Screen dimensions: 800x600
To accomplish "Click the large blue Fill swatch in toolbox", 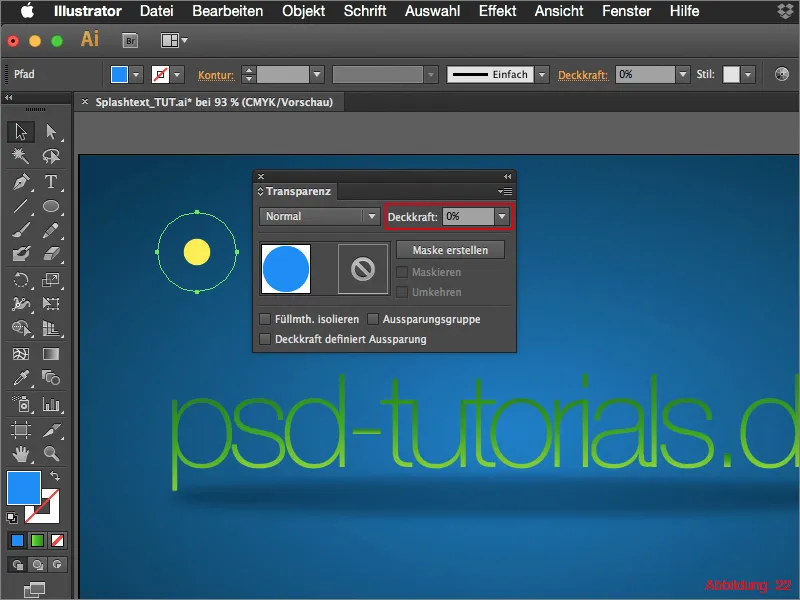I will [24, 488].
